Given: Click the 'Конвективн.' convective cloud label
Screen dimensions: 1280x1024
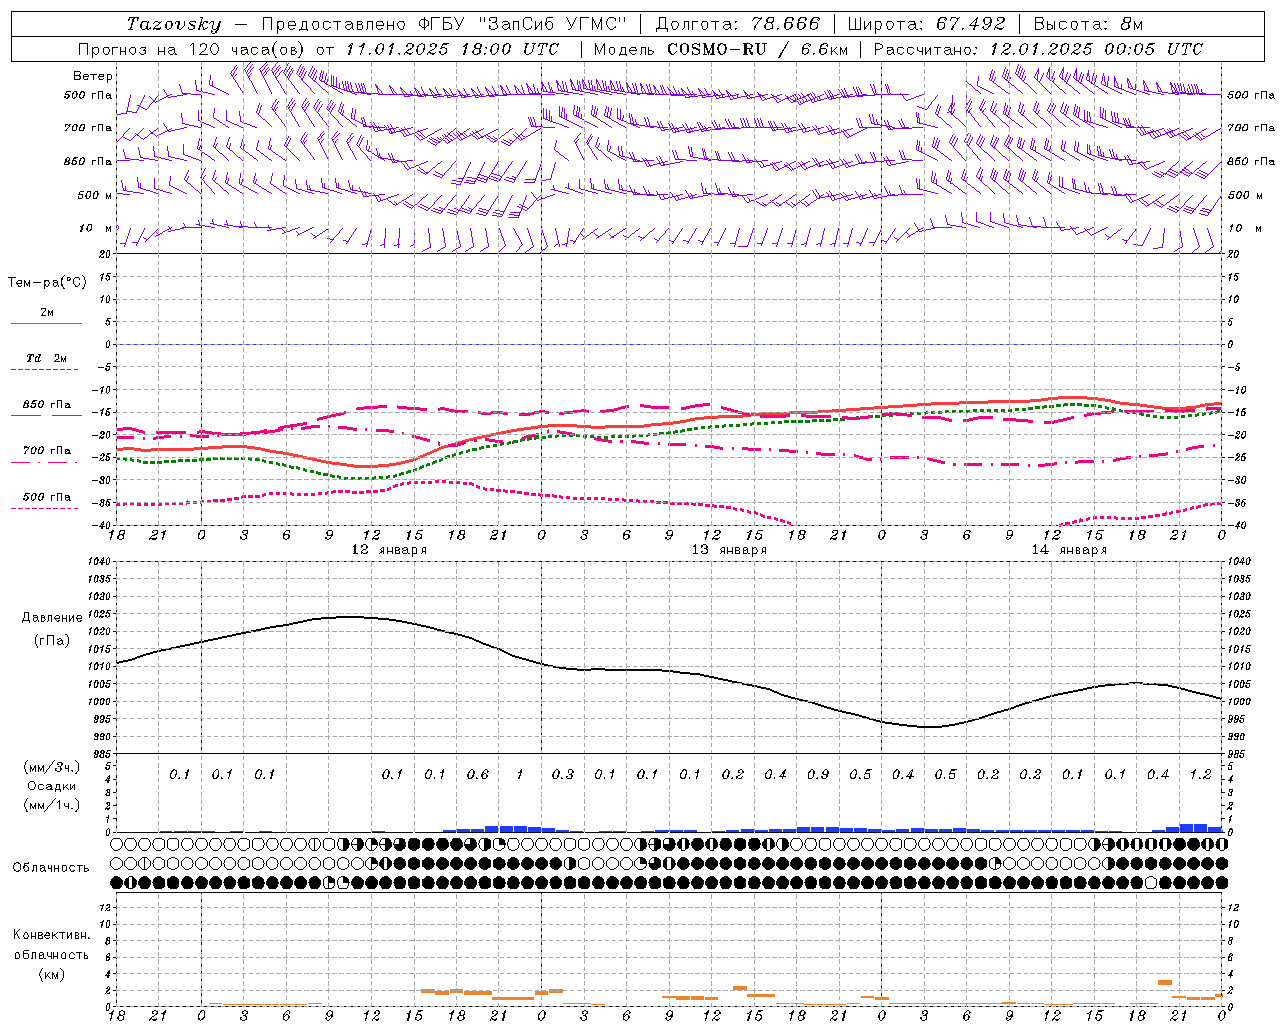Looking at the screenshot, I should (51, 935).
